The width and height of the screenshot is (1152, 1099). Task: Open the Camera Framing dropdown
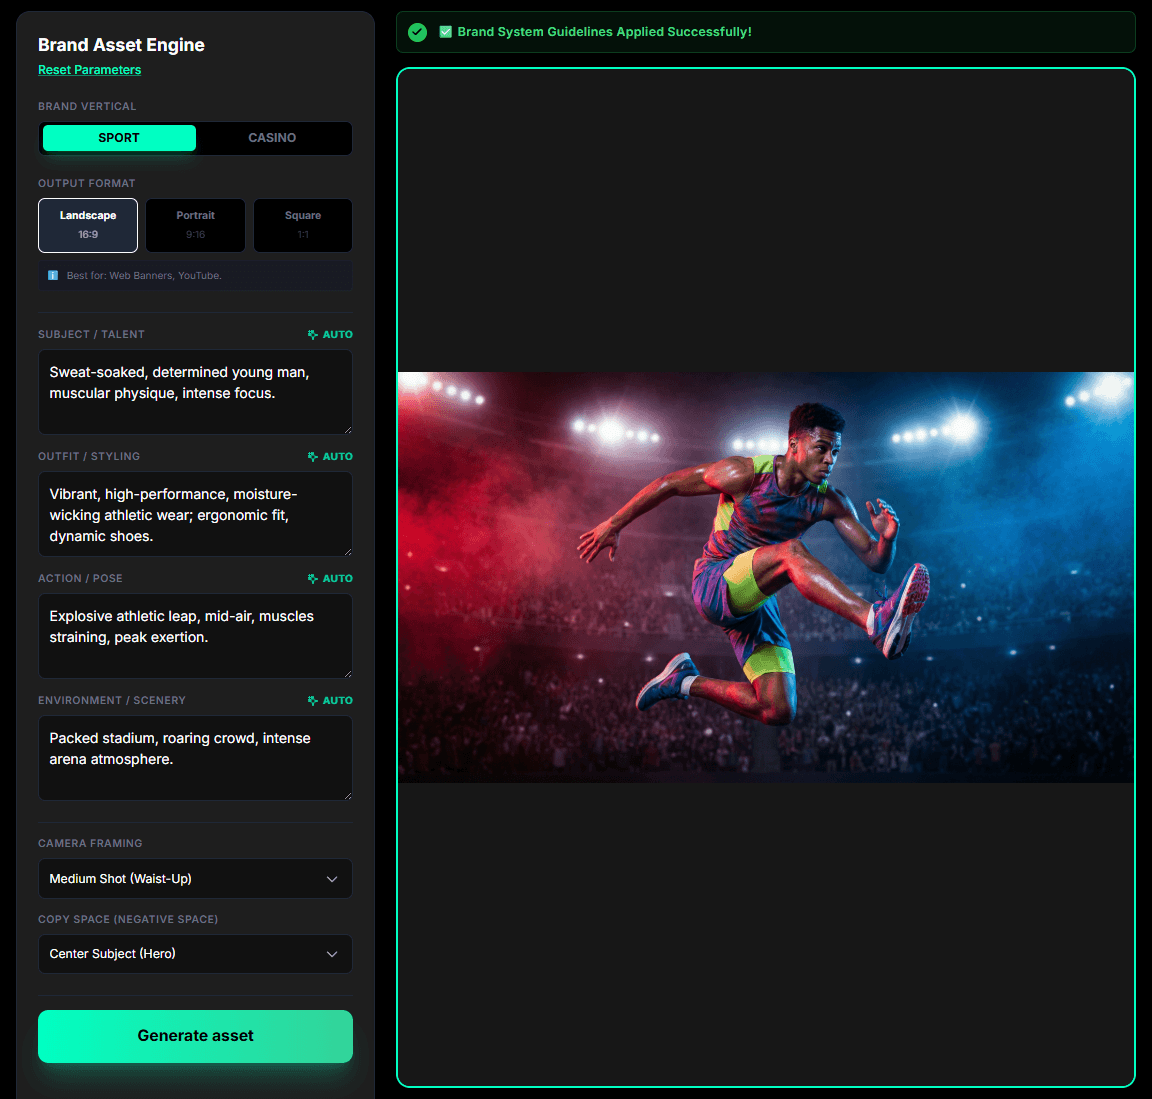click(195, 879)
